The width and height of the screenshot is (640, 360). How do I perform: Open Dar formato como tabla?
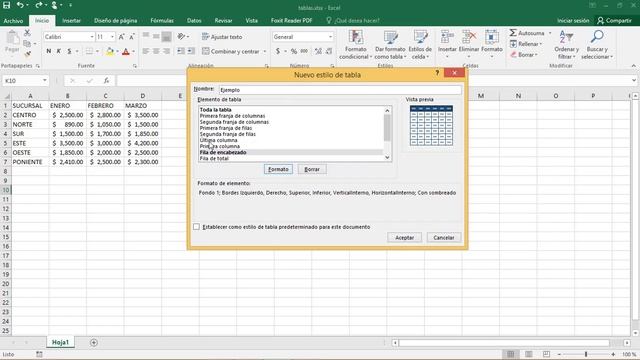click(390, 45)
